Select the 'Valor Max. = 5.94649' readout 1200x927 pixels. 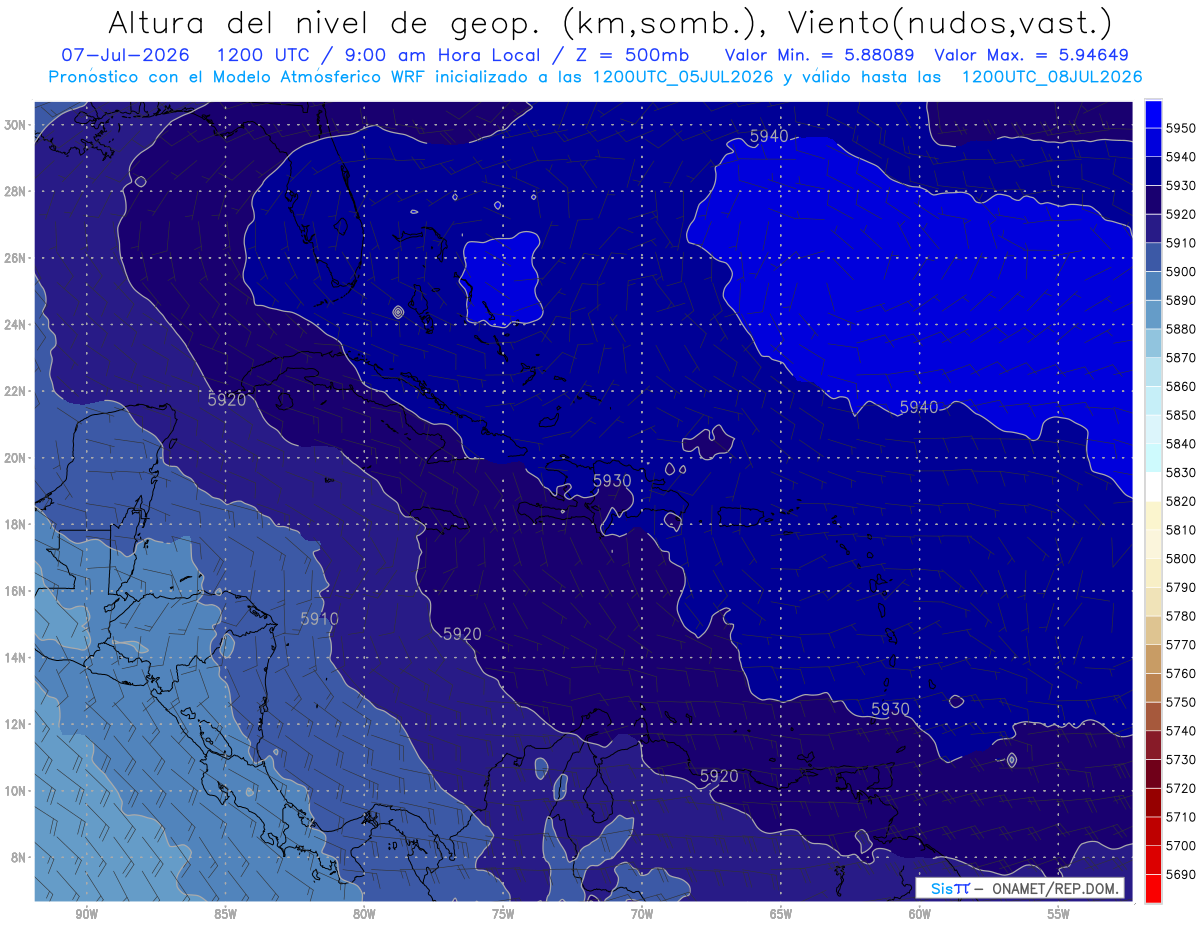[x=1032, y=54]
